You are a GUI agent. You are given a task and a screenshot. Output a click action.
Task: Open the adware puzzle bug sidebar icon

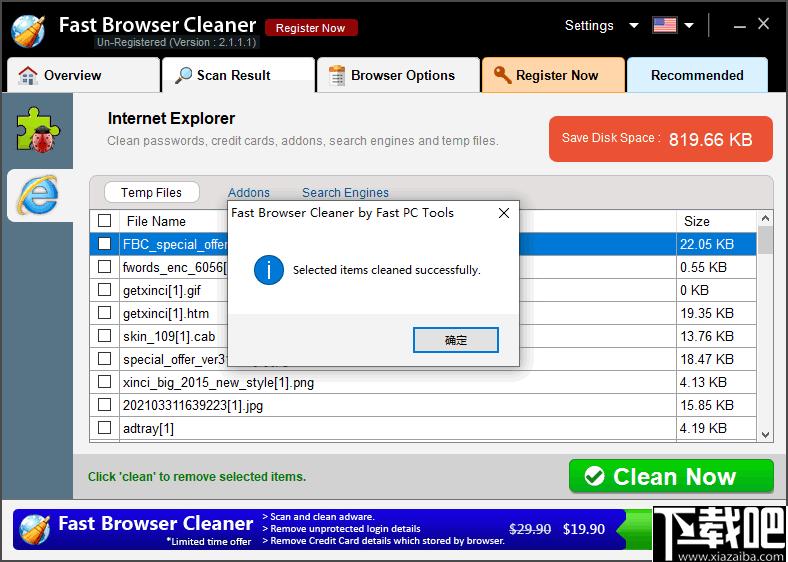pos(38,130)
